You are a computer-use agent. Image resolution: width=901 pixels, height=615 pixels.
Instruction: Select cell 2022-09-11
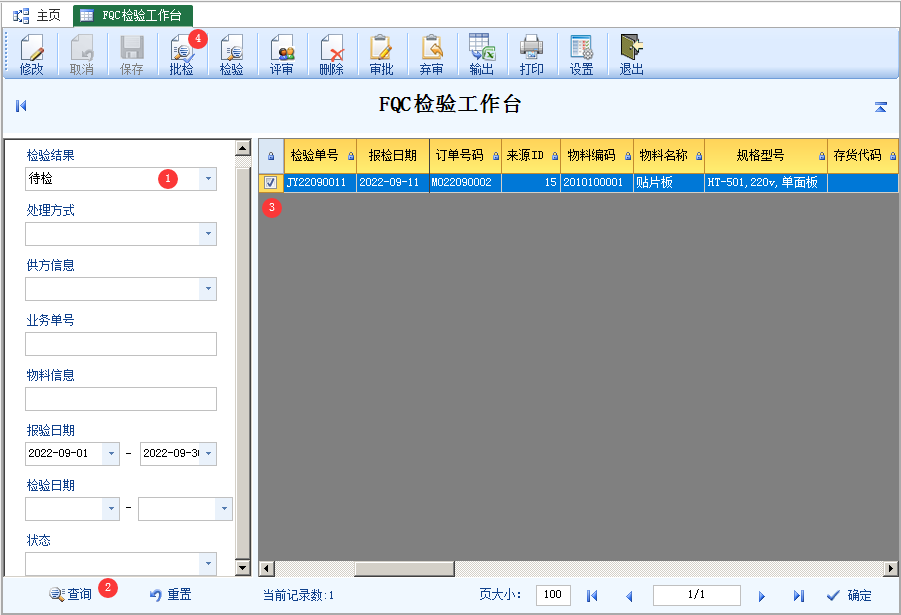(x=392, y=183)
